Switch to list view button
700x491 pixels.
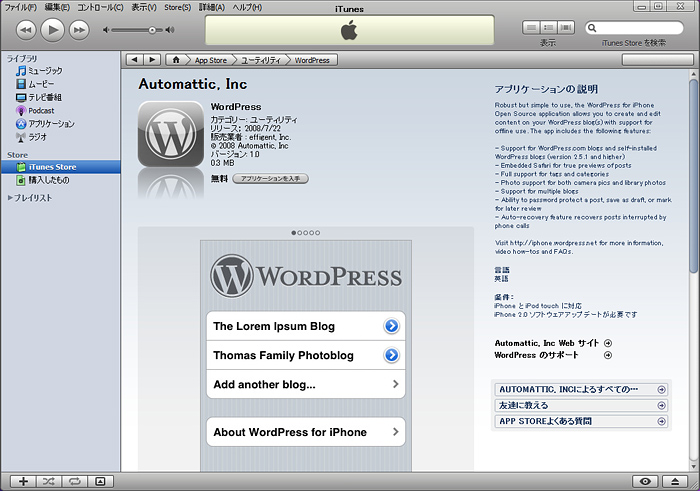point(531,28)
